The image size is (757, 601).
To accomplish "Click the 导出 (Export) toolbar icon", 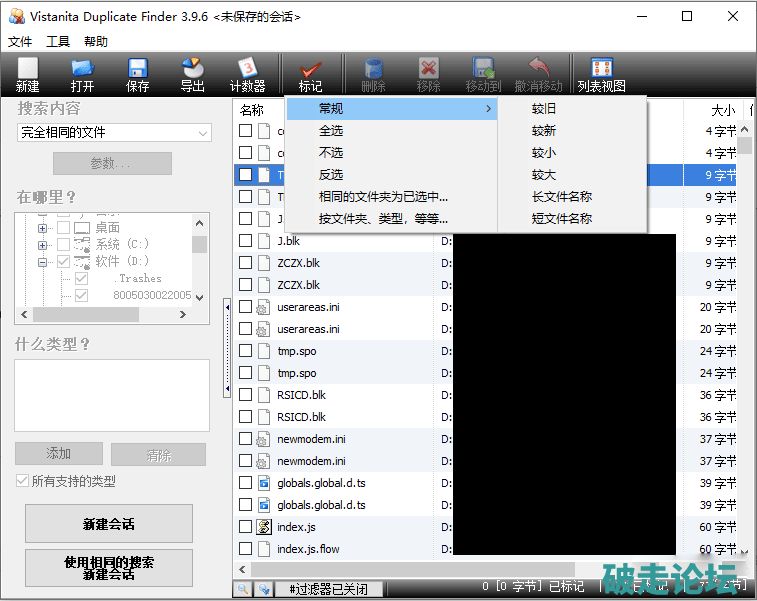I will (192, 74).
